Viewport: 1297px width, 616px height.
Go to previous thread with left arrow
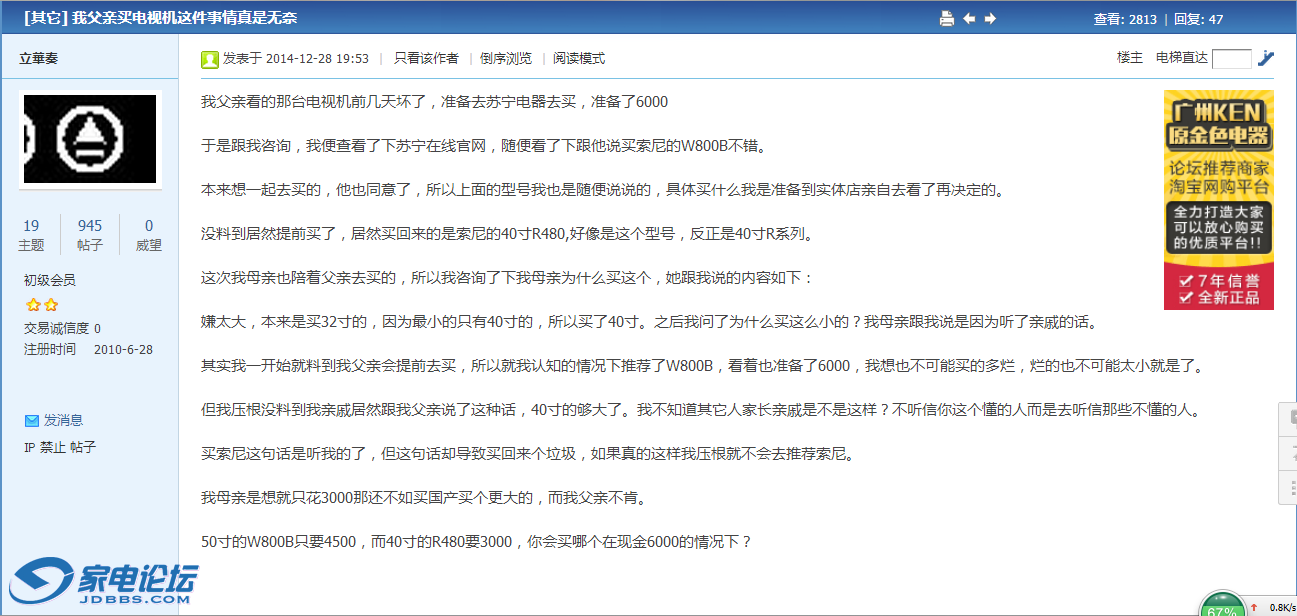click(969, 18)
